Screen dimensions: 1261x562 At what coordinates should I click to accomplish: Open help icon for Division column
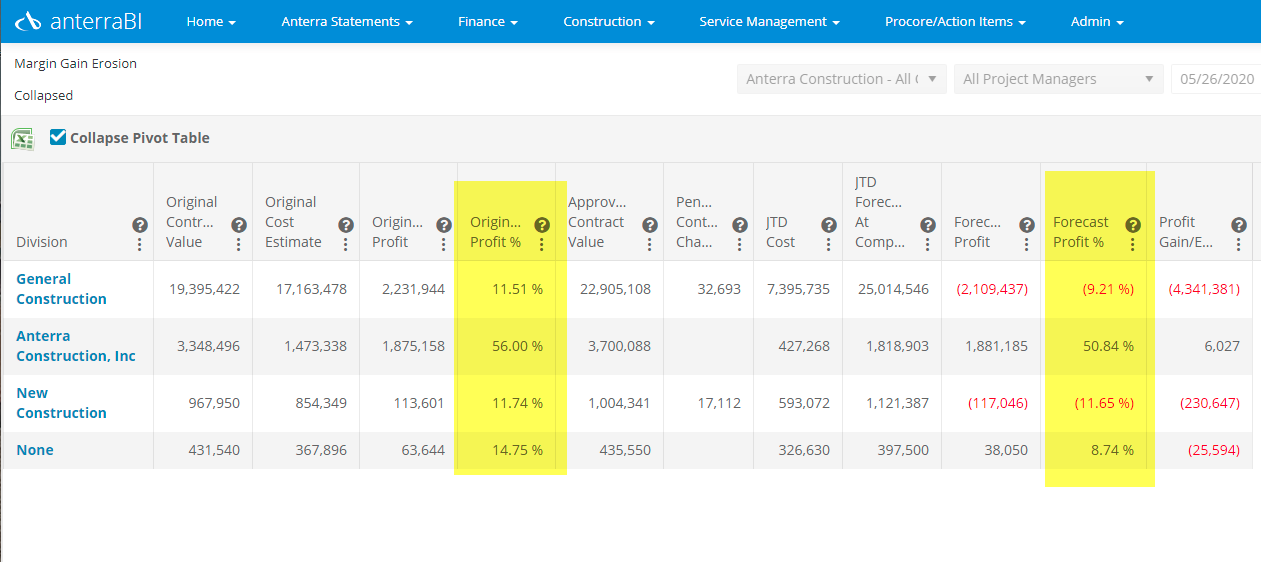tap(140, 225)
